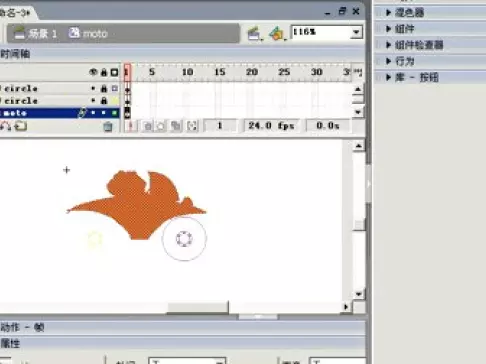Click the delete layer trash icon

pos(108,126)
